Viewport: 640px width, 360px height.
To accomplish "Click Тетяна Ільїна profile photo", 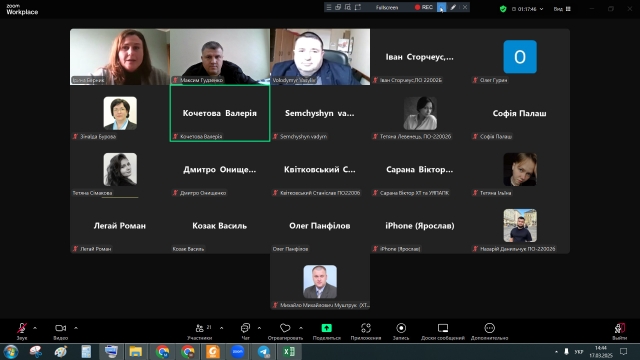I will click(520, 169).
